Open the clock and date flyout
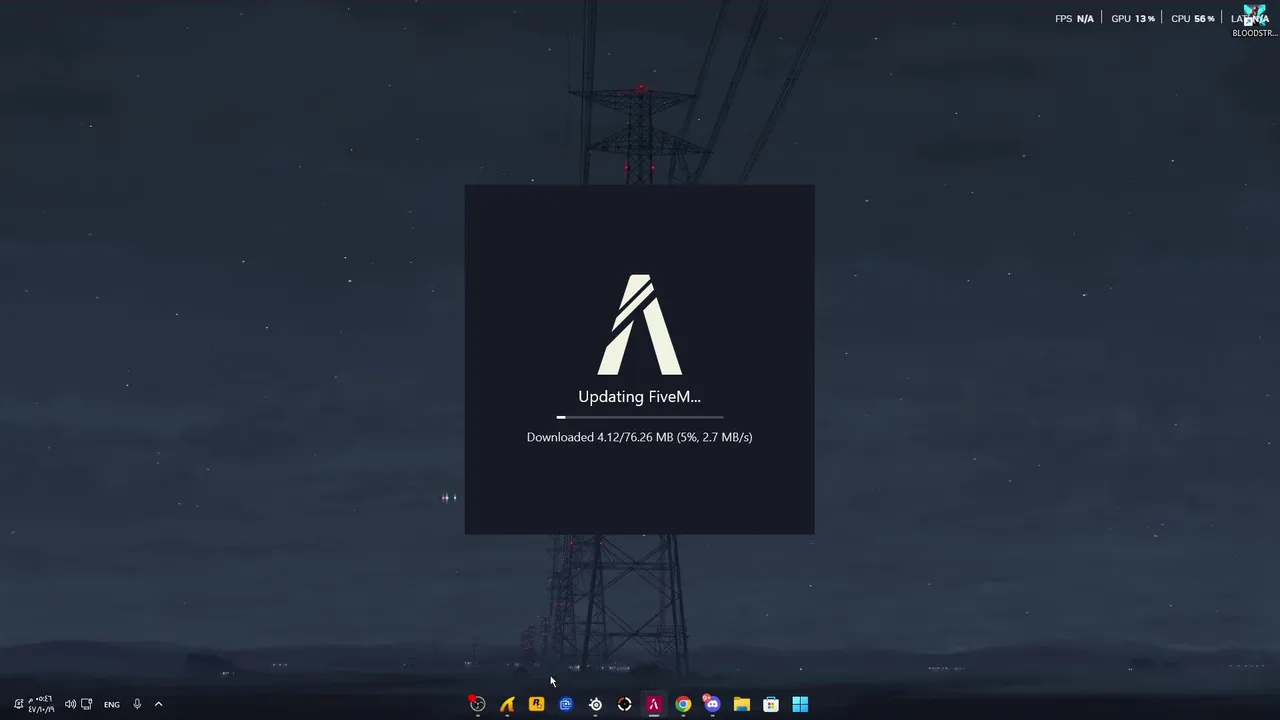The width and height of the screenshot is (1280, 720). 41,704
